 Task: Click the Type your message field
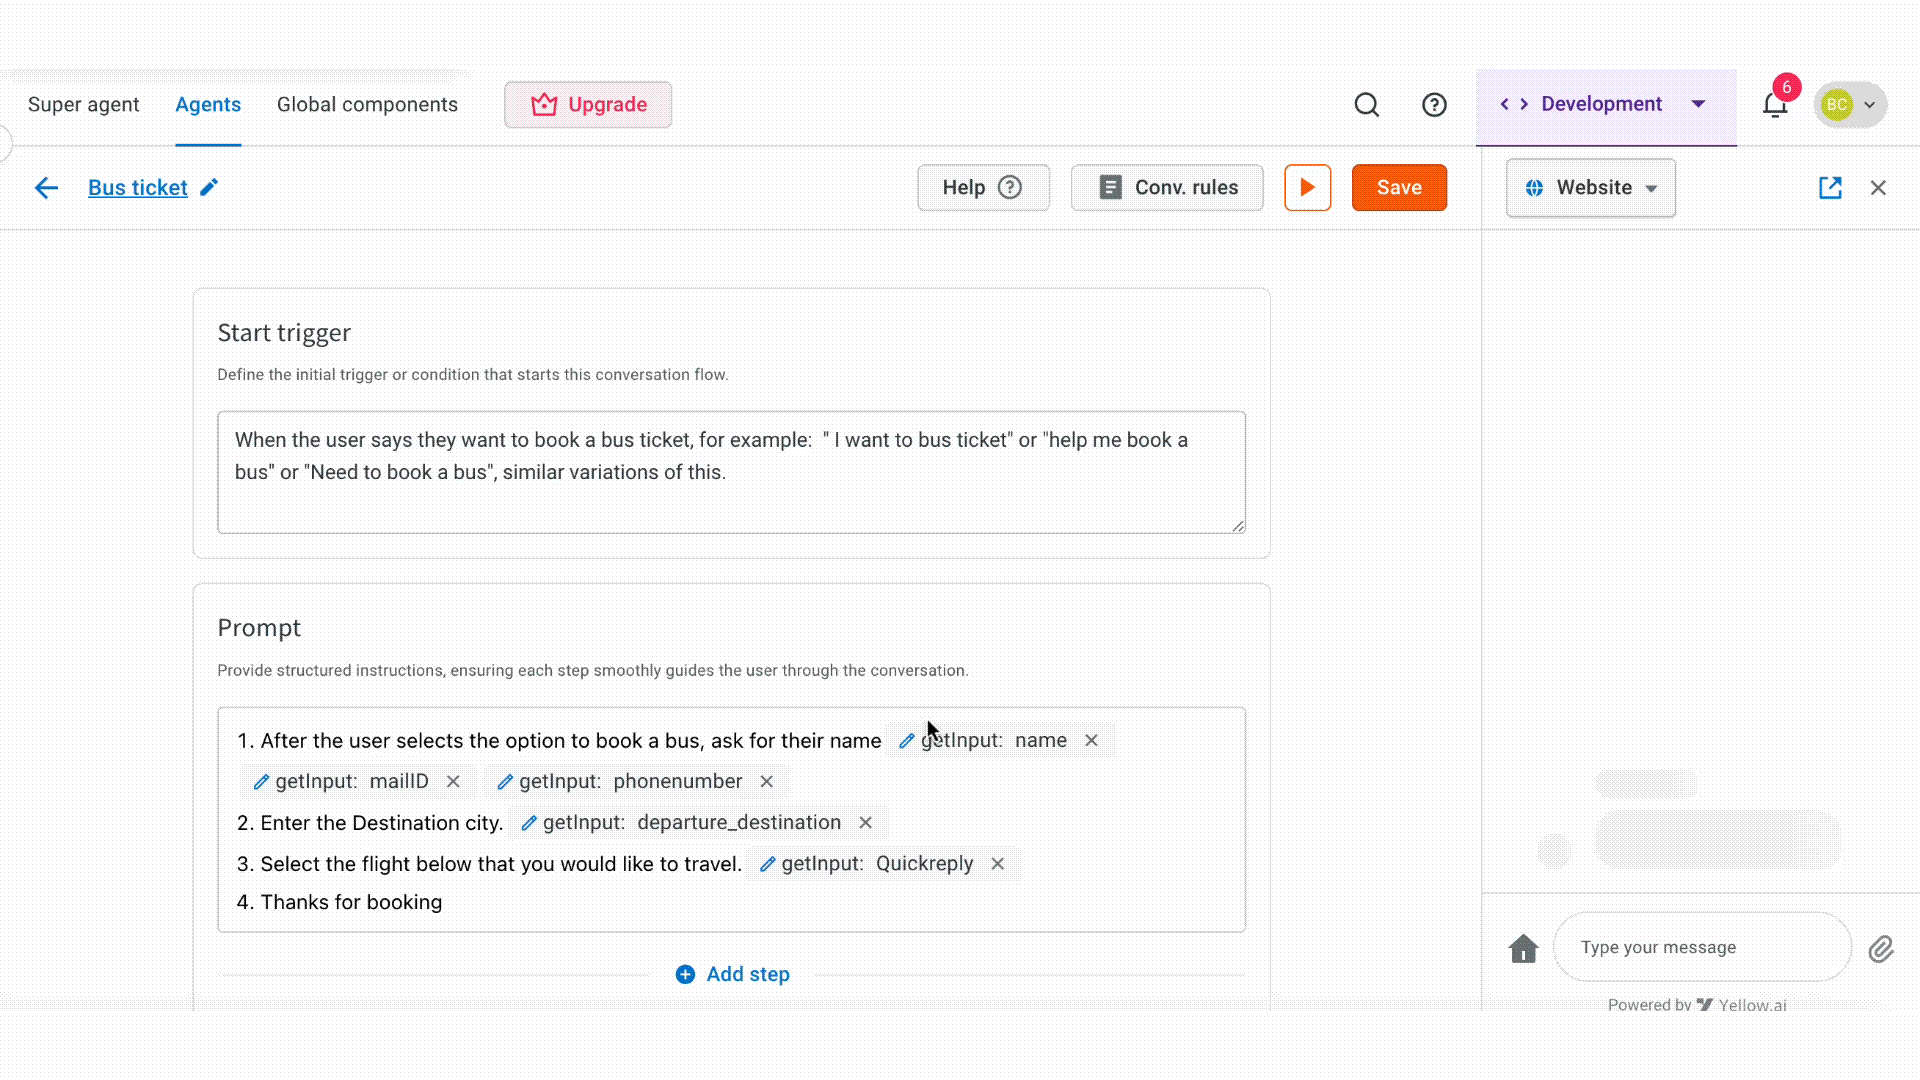(1700, 947)
